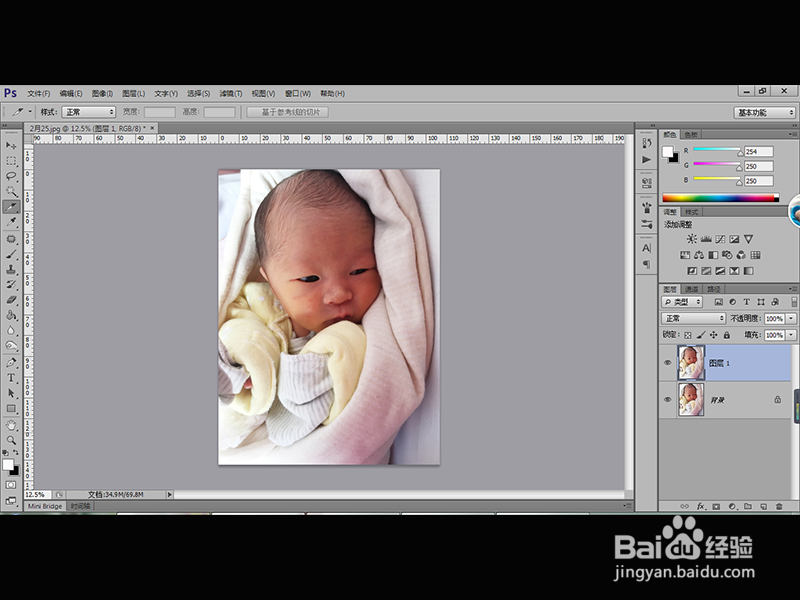
Task: Toggle lock all padlock icon
Action: point(727,335)
